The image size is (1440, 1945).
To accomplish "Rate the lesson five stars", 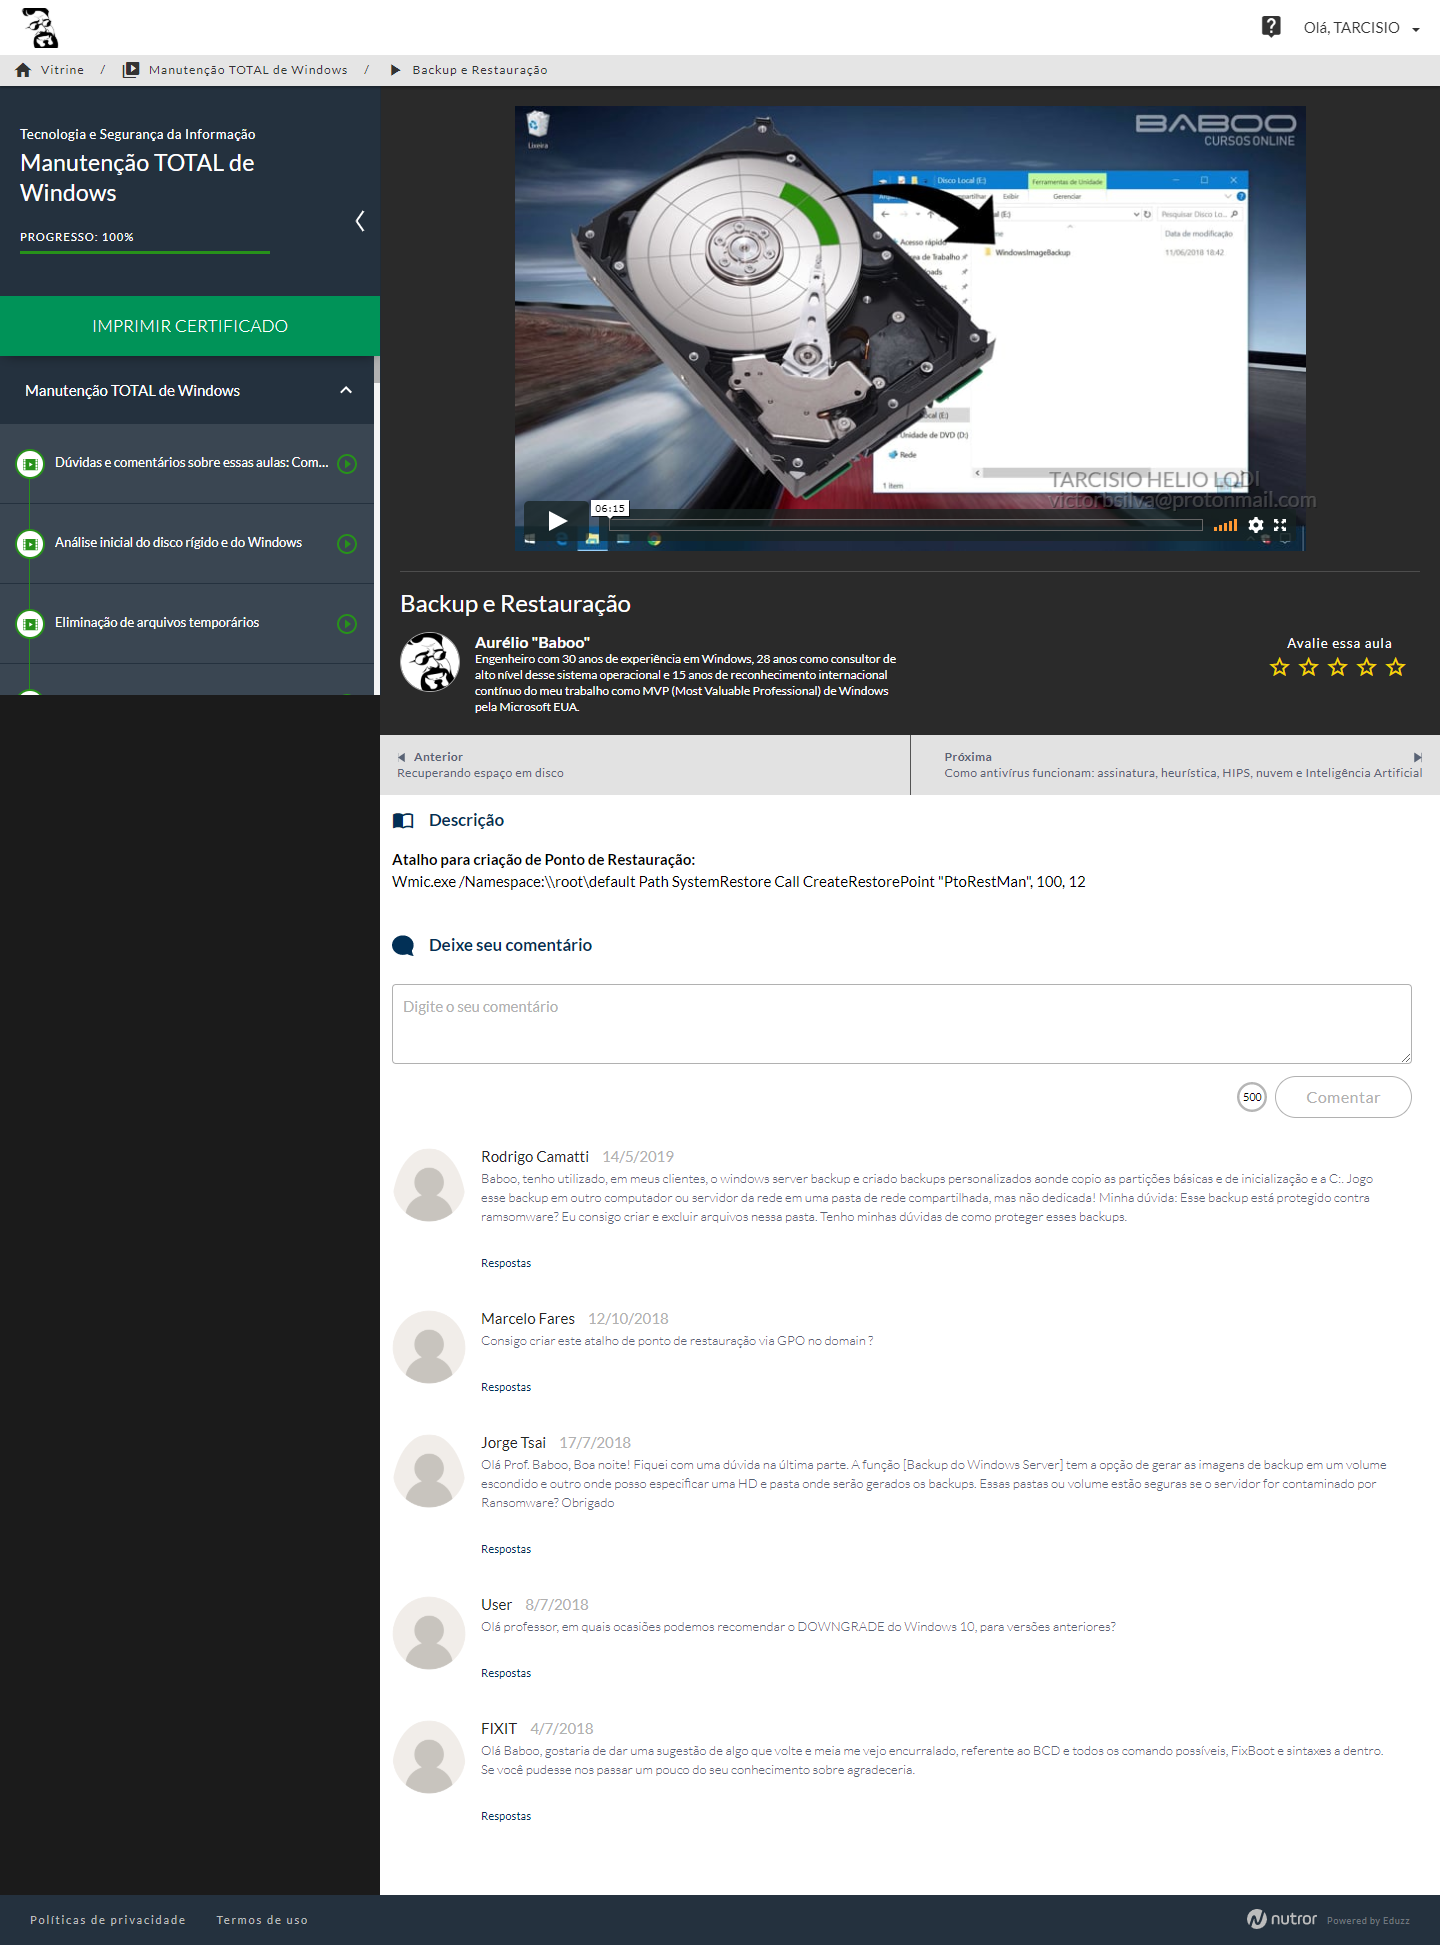I will [x=1396, y=667].
